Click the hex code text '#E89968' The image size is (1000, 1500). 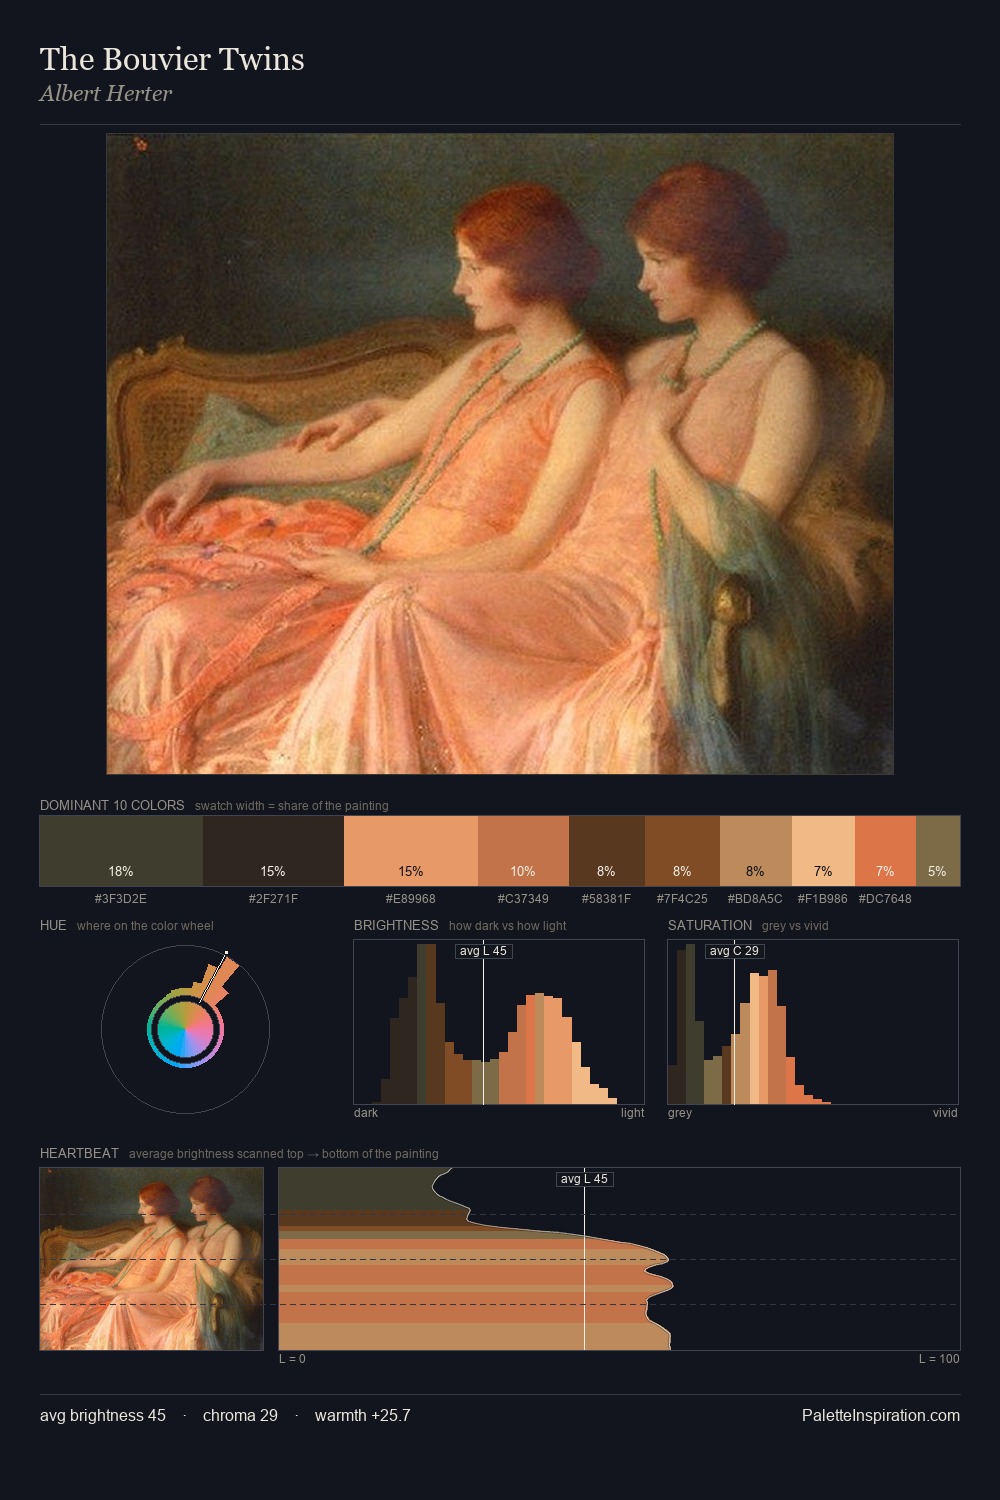[x=411, y=898]
